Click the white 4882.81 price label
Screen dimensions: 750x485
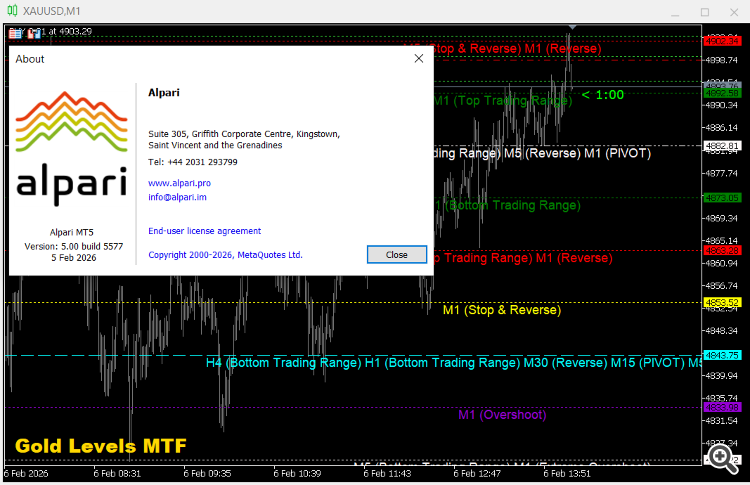point(722,145)
